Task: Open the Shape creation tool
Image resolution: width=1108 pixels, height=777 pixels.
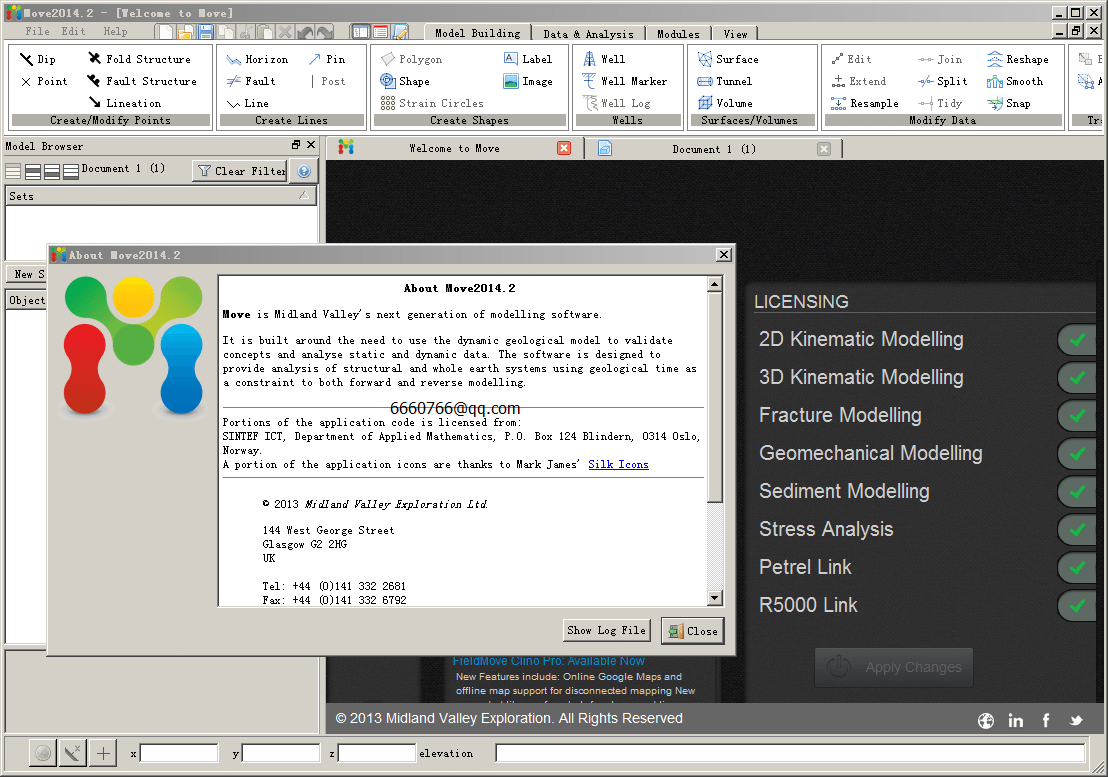Action: point(405,81)
